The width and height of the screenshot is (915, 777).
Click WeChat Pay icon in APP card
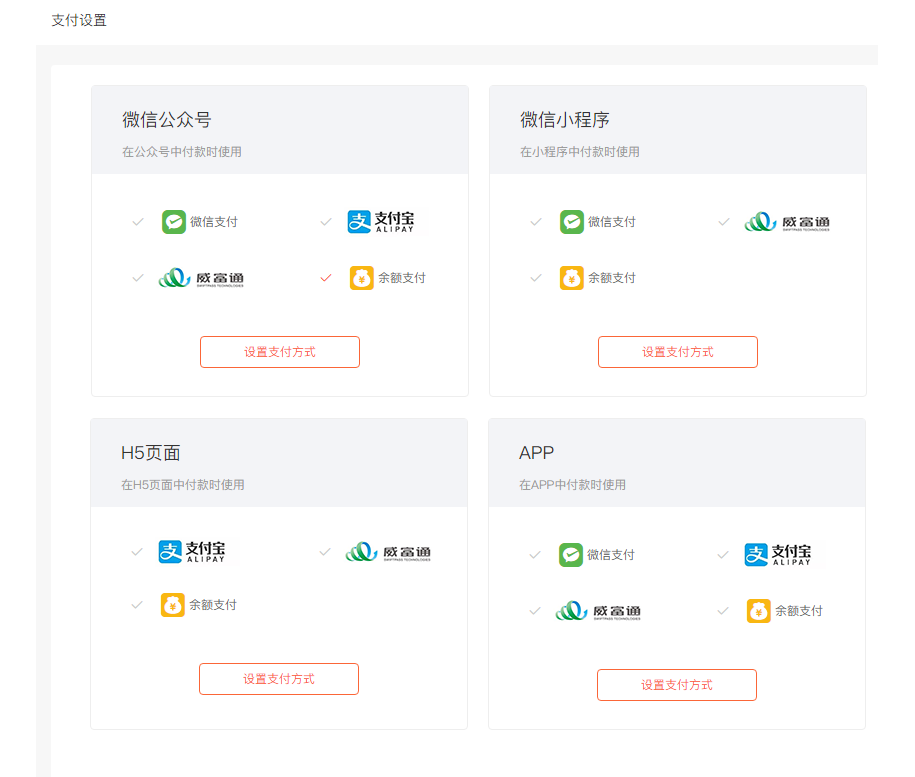[x=571, y=555]
